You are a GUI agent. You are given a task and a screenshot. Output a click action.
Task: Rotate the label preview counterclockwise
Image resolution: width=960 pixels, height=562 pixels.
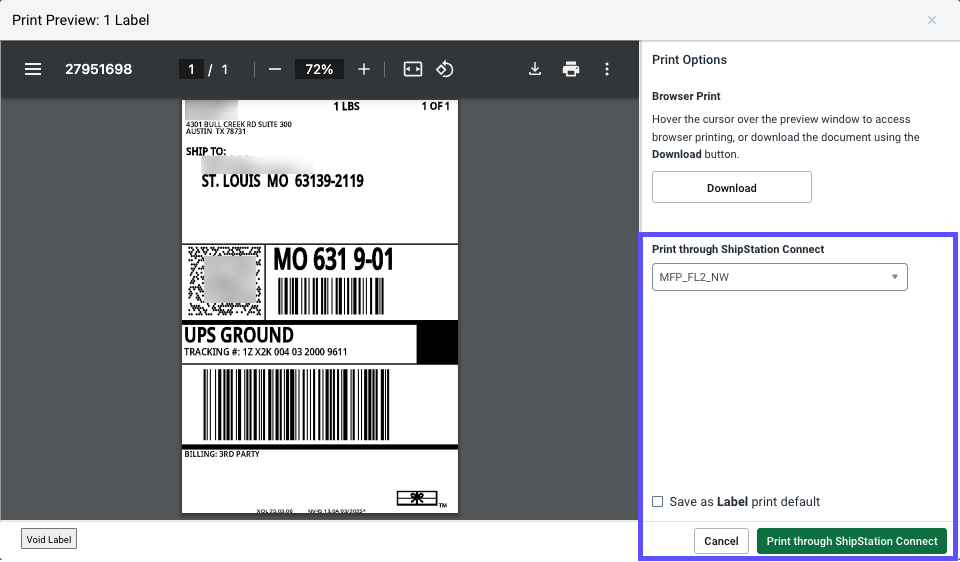point(446,69)
